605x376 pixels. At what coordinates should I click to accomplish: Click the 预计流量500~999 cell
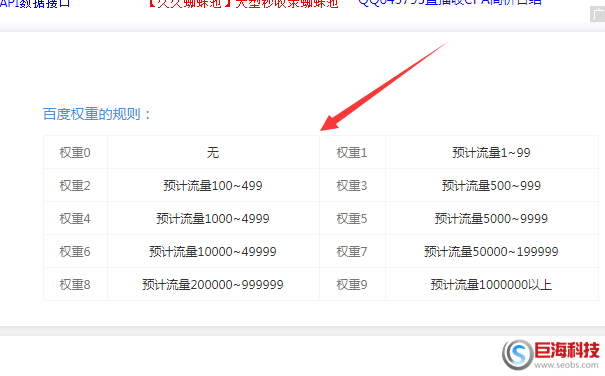pyautogui.click(x=492, y=185)
